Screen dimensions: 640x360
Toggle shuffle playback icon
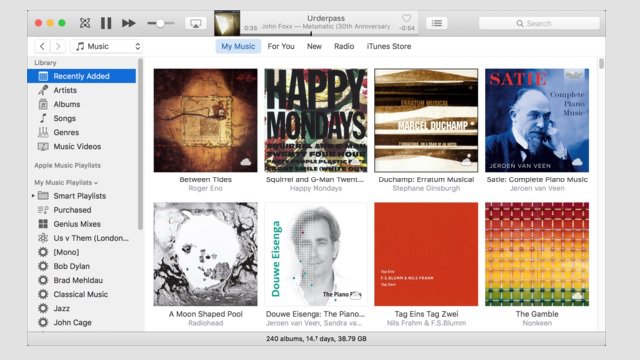pos(85,23)
